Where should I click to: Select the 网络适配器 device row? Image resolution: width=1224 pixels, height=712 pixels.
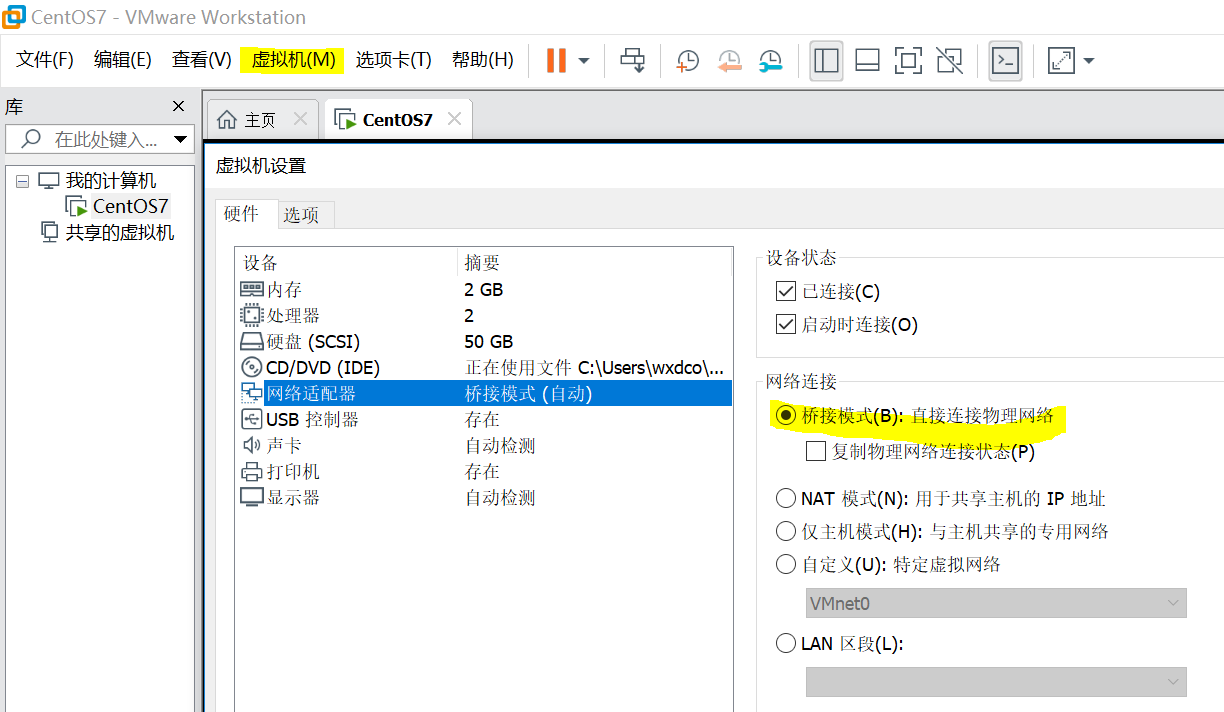pyautogui.click(x=486, y=394)
